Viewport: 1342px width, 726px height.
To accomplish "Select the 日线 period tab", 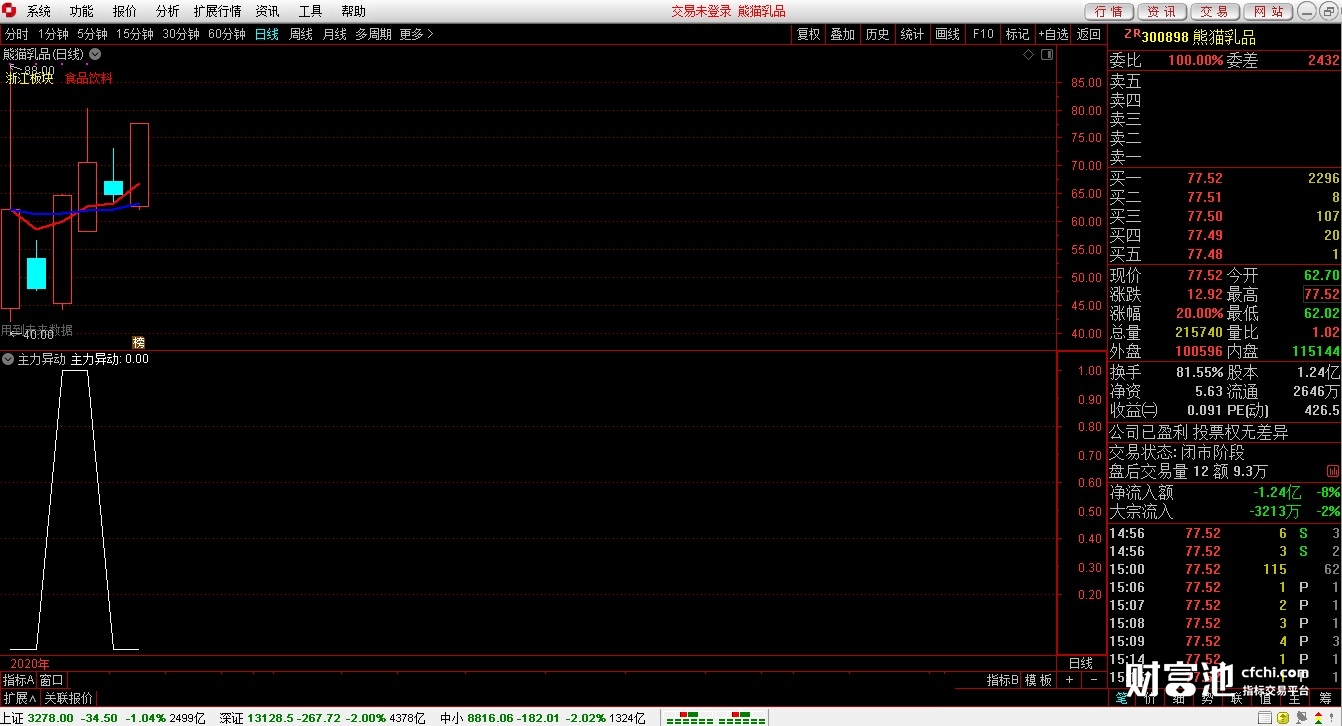I will click(x=267, y=34).
